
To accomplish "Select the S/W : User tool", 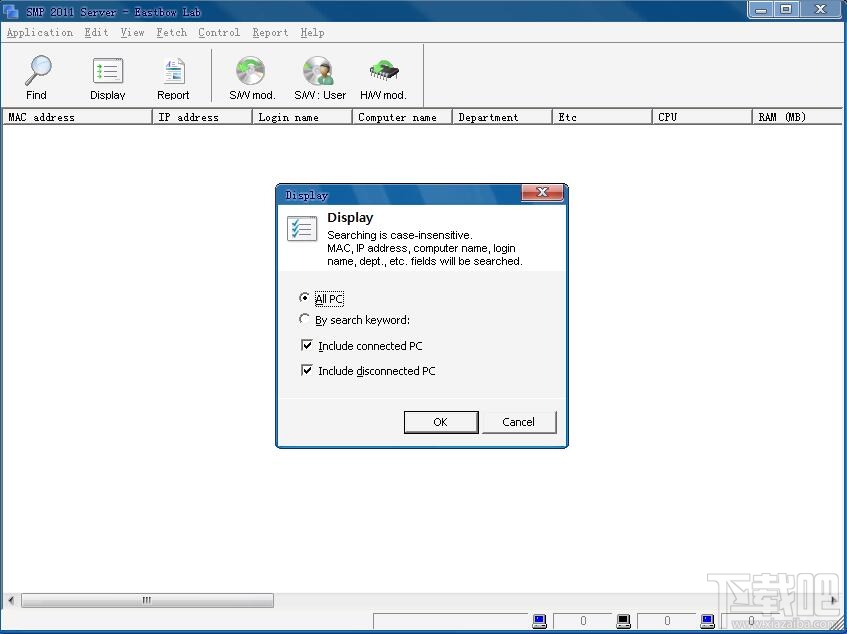I will click(x=319, y=76).
